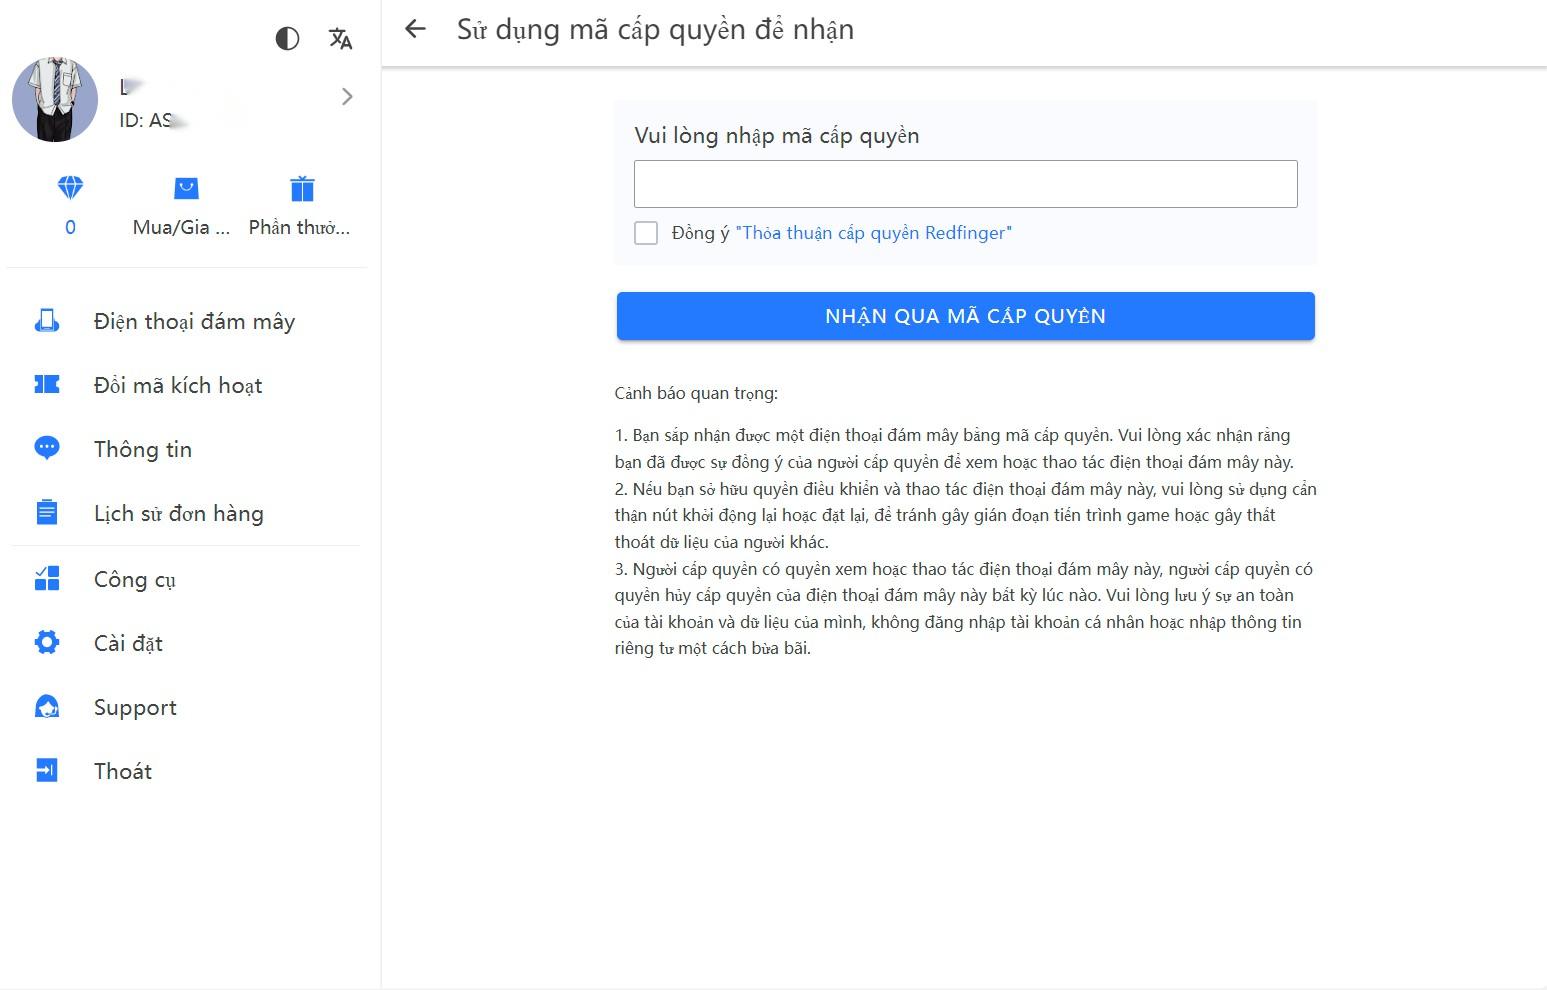Click the Thông tin chat bubble icon

47,449
